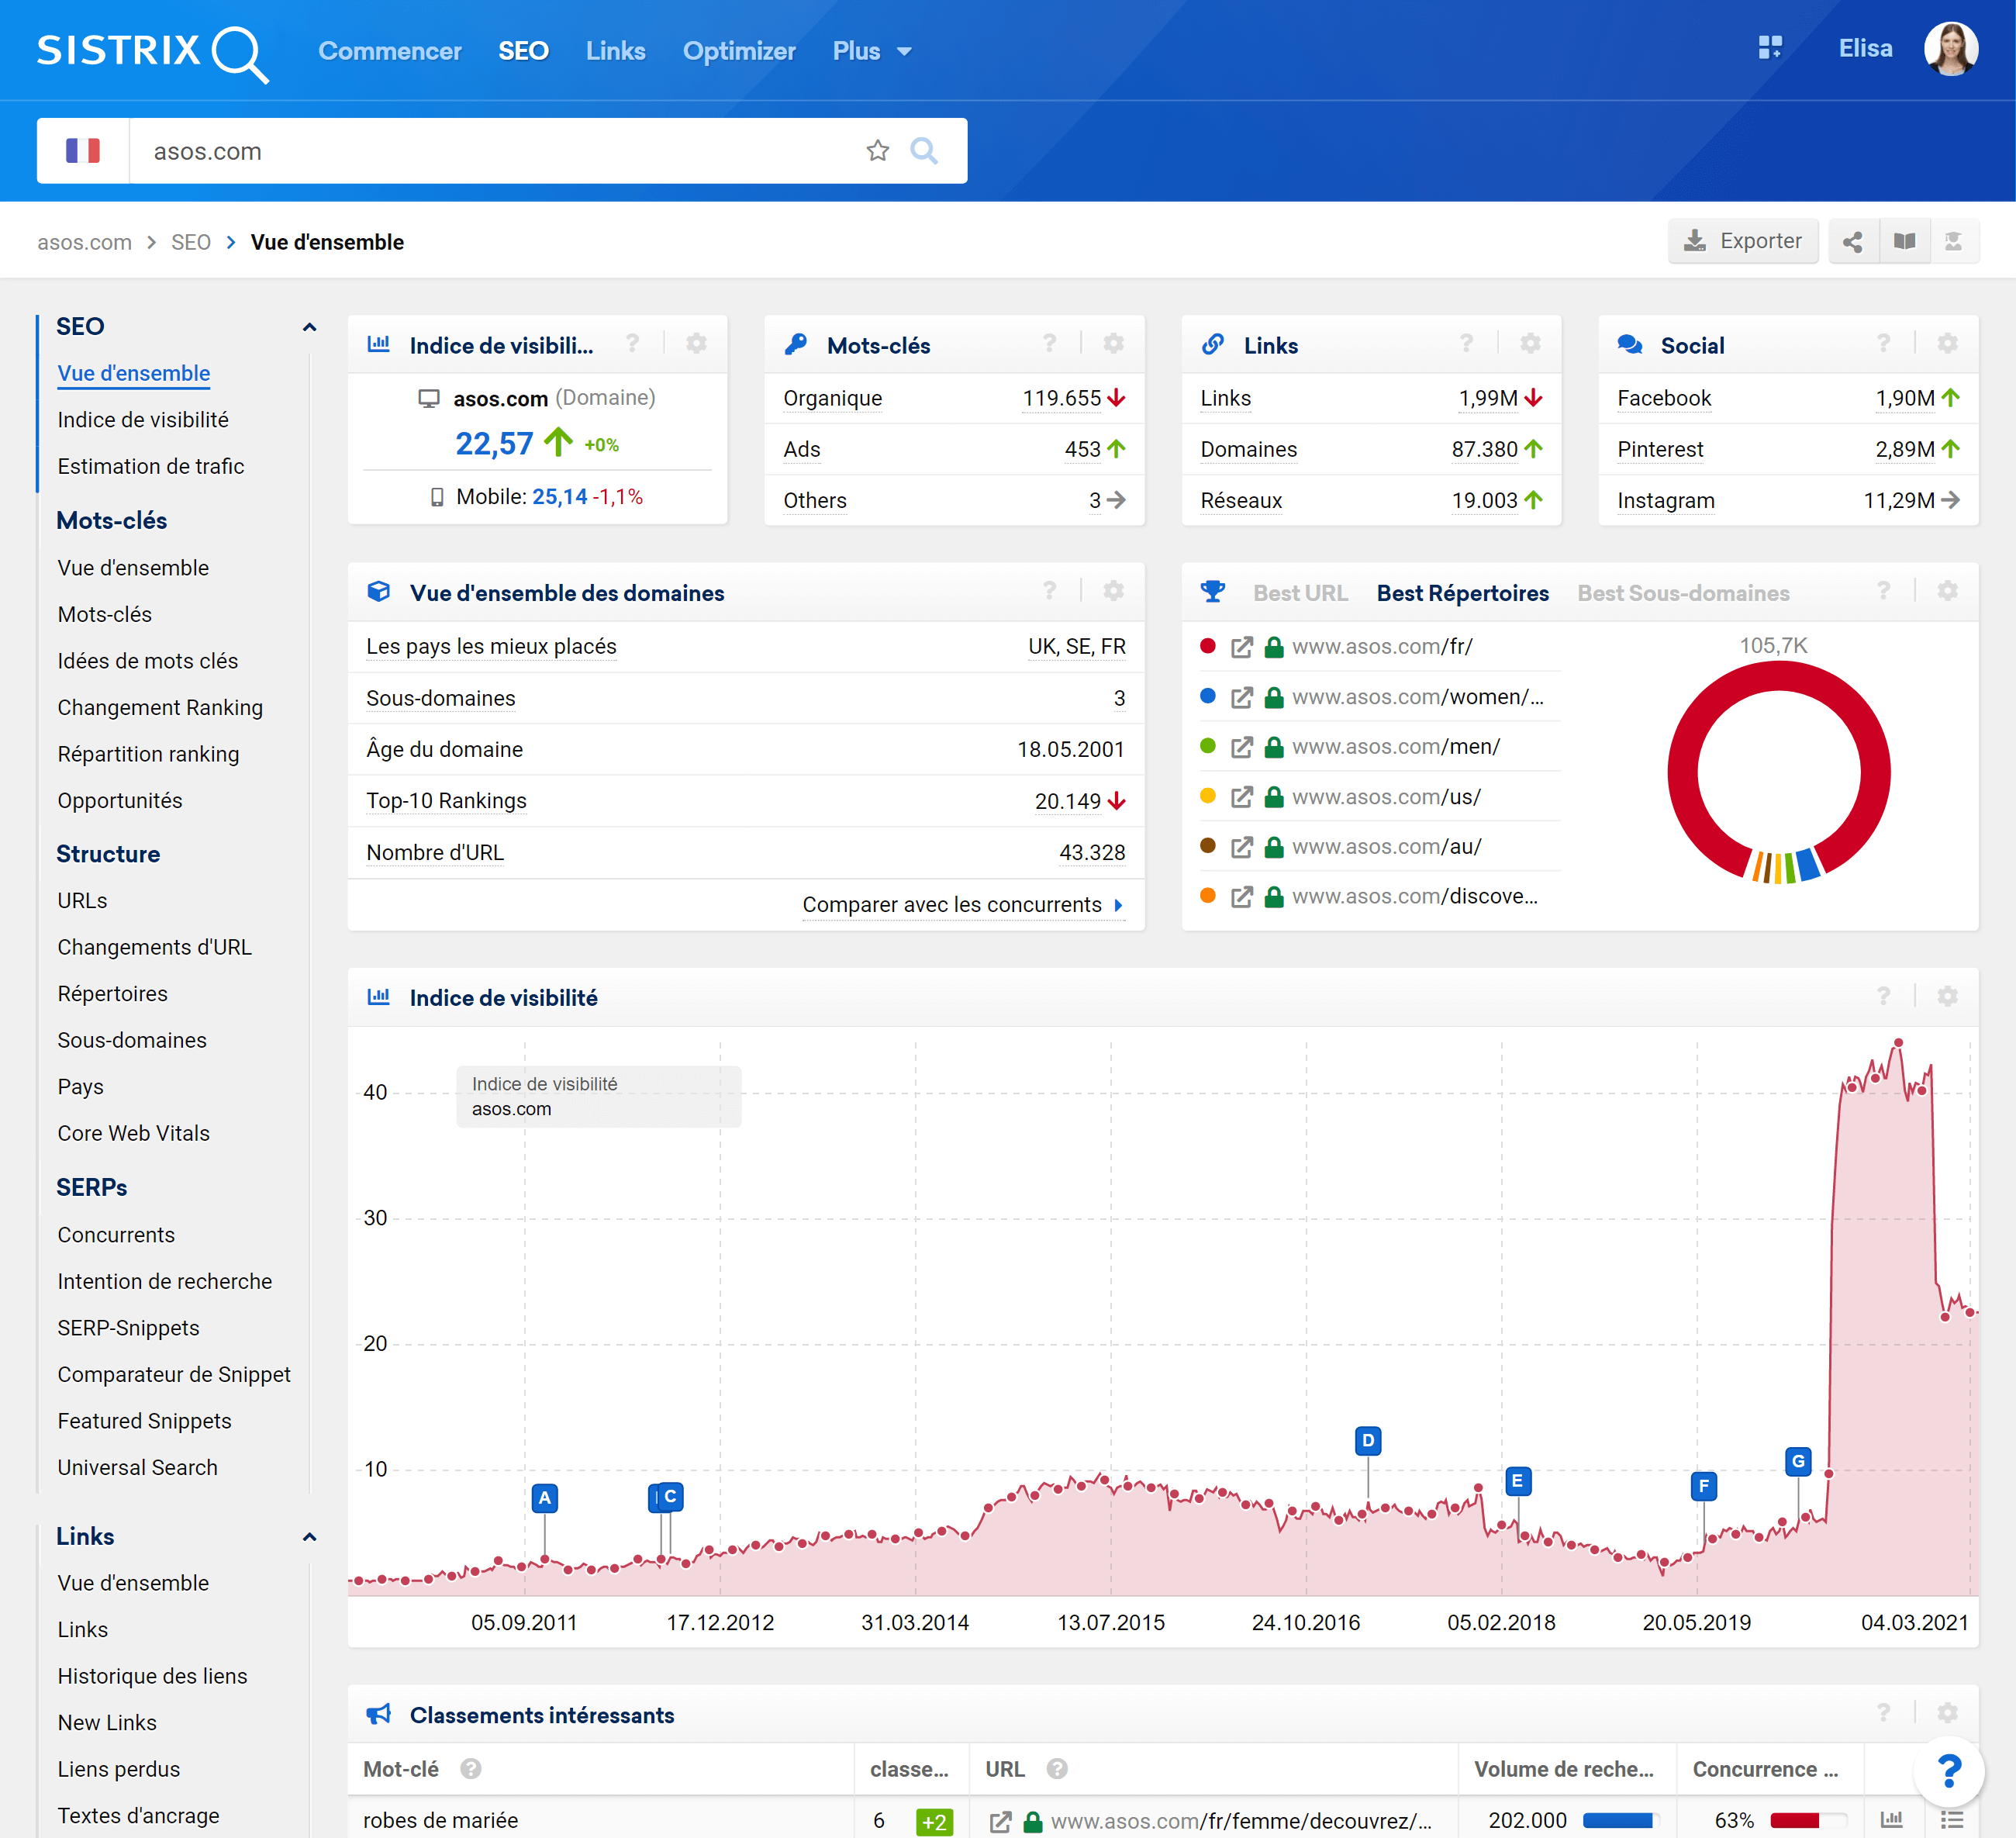Viewport: 2016px width, 1838px height.
Task: Click the French flag country selector
Action: point(83,151)
